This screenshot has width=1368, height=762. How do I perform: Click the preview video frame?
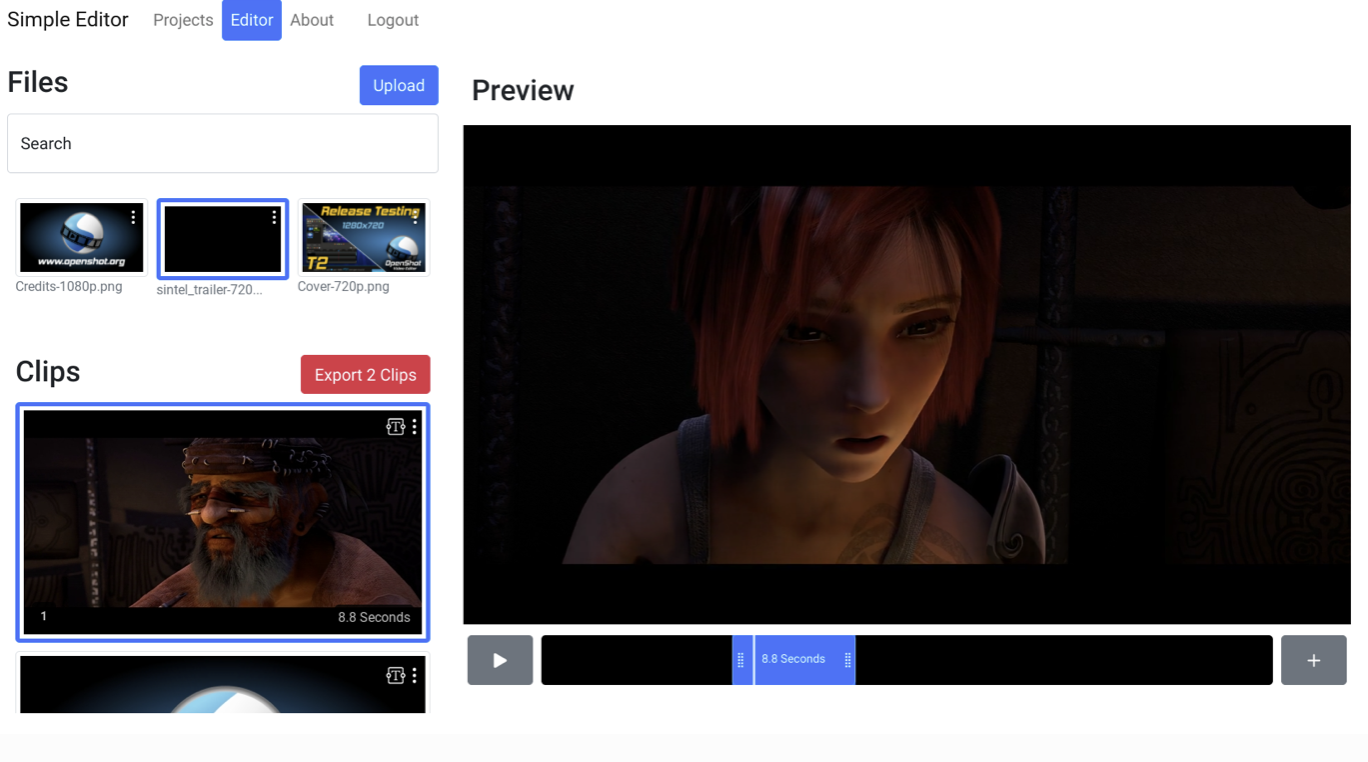(907, 375)
